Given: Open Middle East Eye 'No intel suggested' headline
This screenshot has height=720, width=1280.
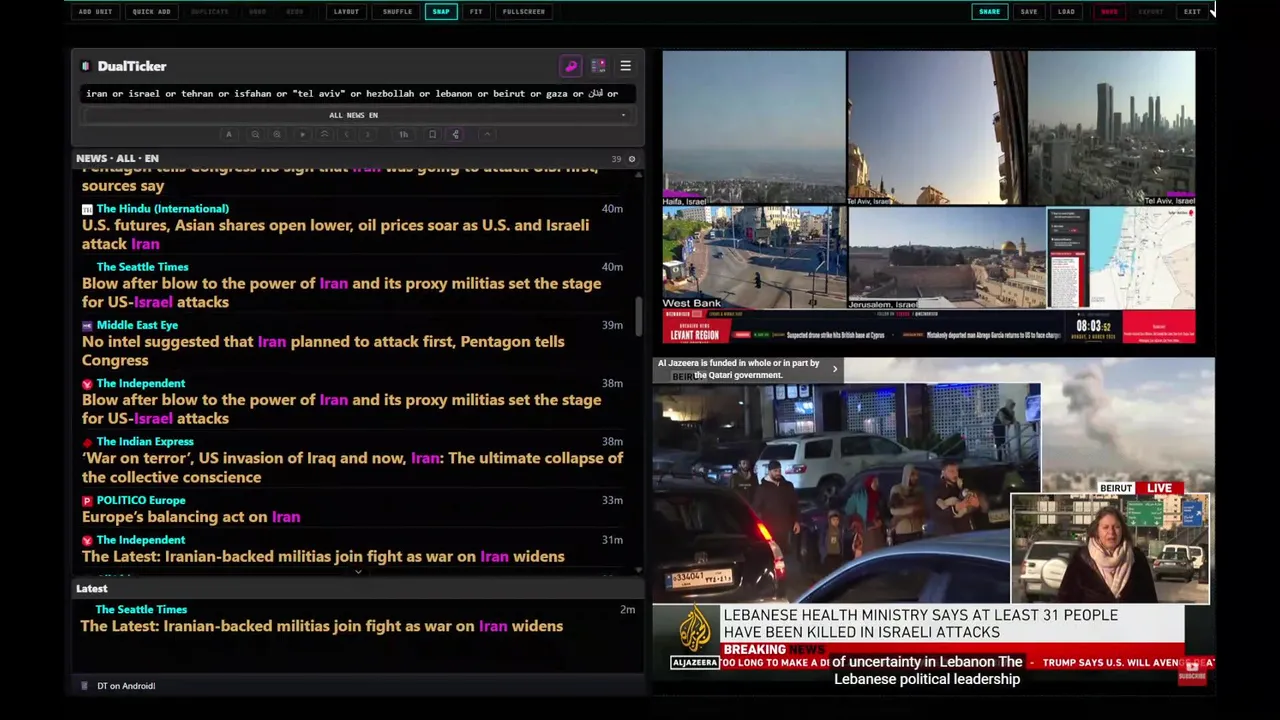Looking at the screenshot, I should coord(323,351).
